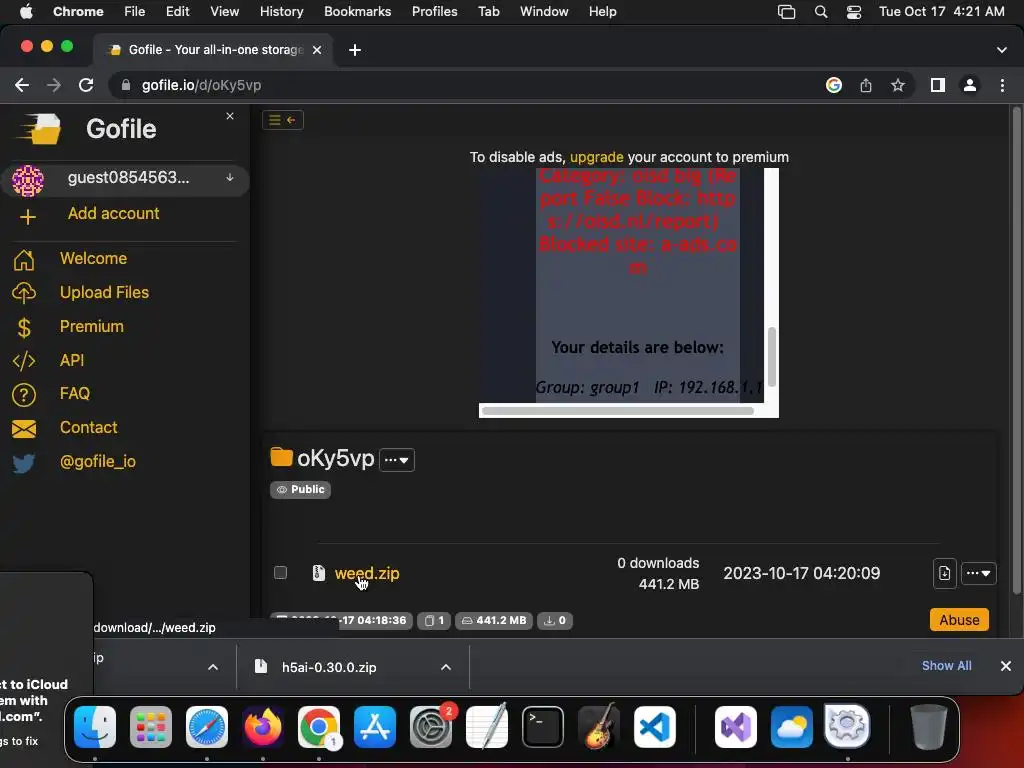This screenshot has width=1024, height=768.
Task: Reload the current Gofile page
Action: 86,86
